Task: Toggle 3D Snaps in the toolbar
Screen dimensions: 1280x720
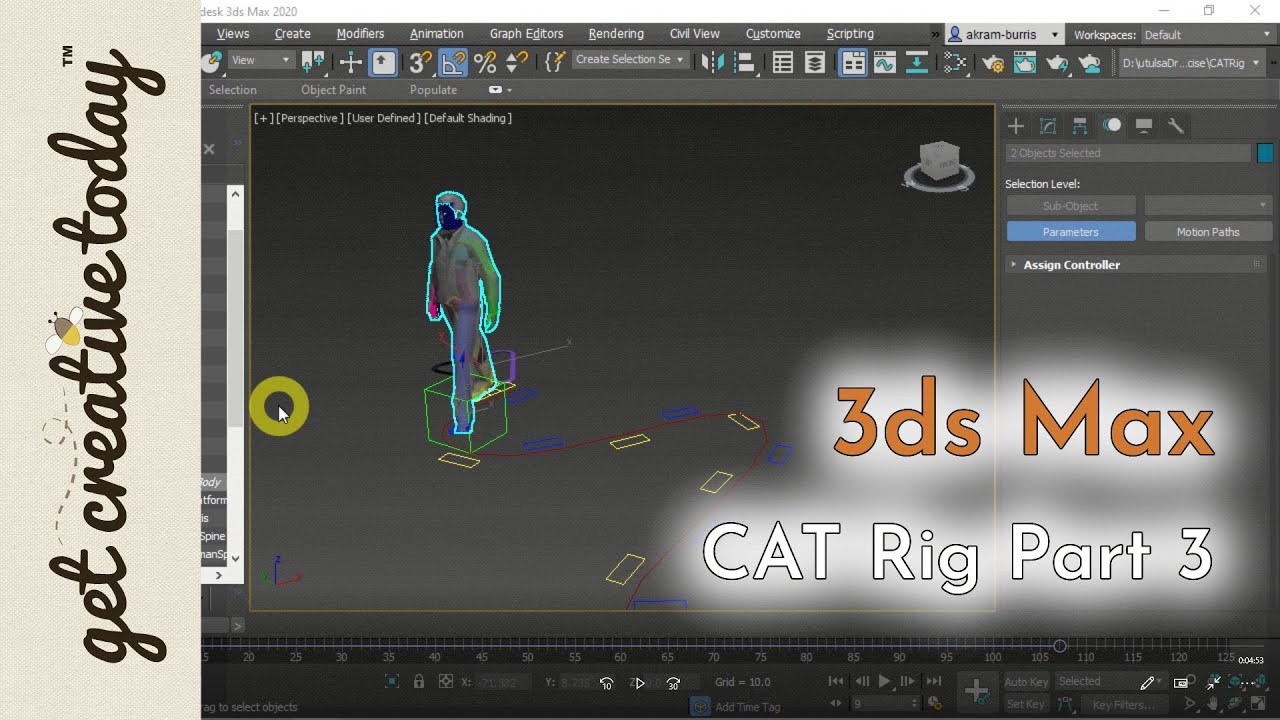Action: [x=421, y=62]
